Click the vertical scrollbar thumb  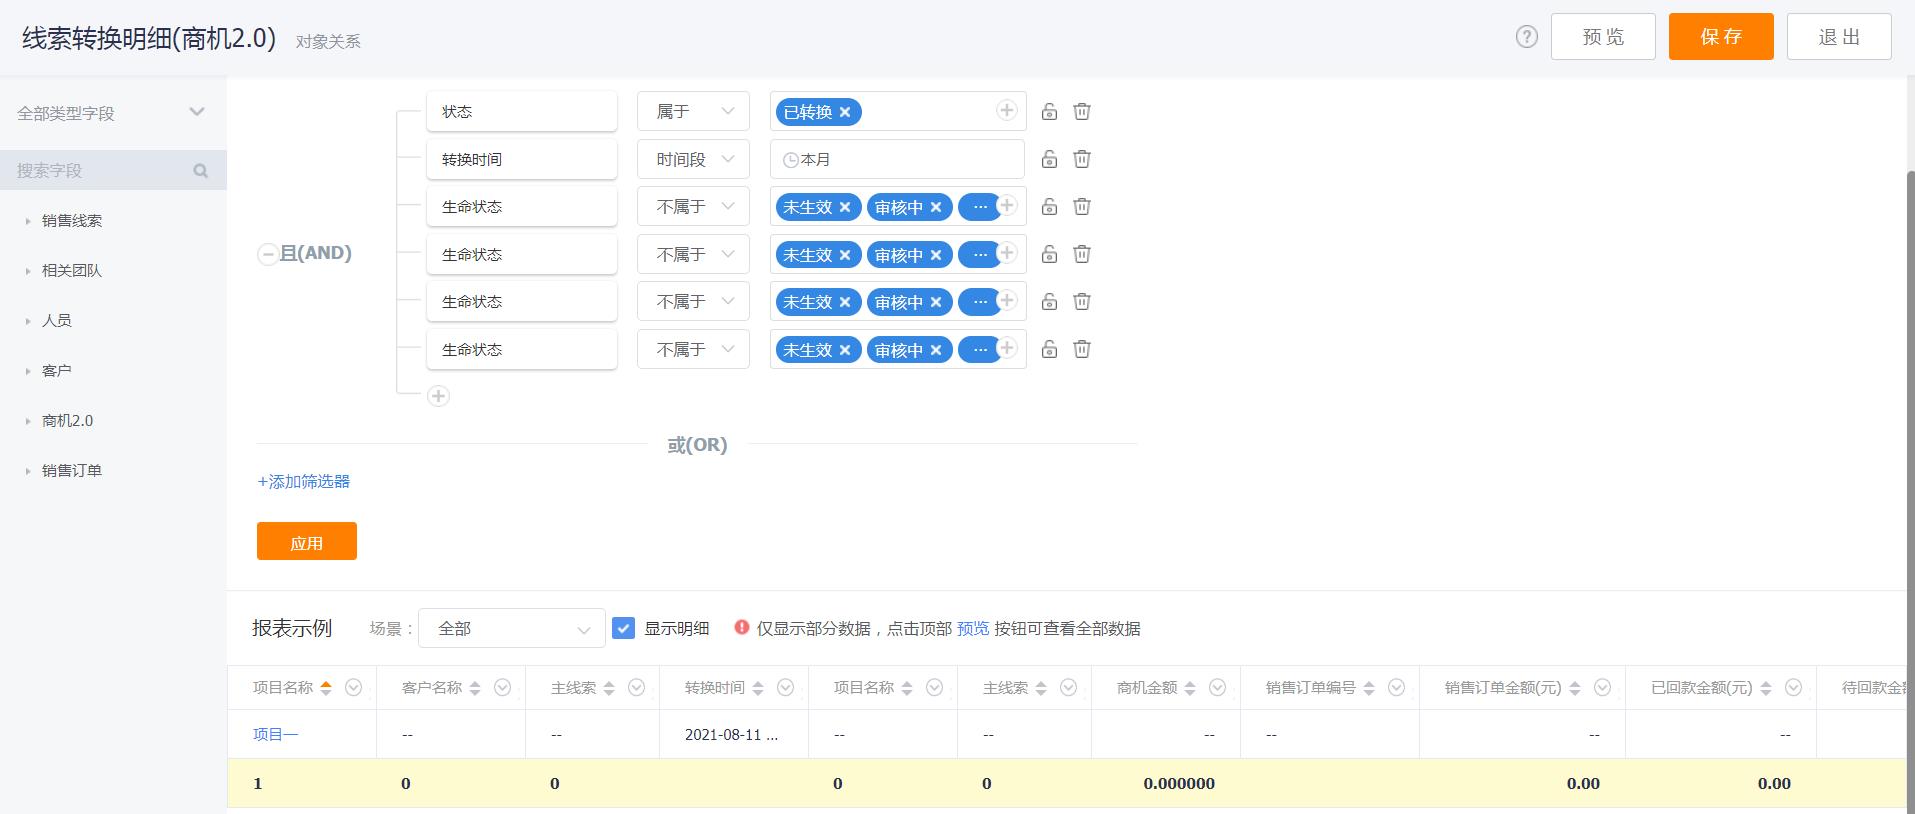point(1910,490)
